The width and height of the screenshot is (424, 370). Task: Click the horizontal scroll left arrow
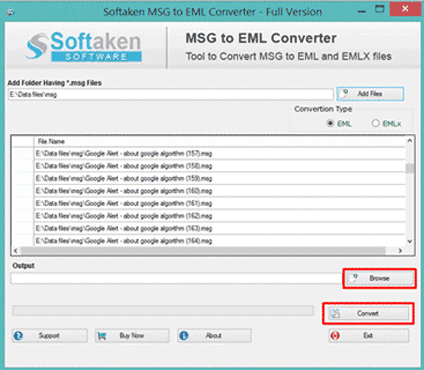pyautogui.click(x=16, y=250)
